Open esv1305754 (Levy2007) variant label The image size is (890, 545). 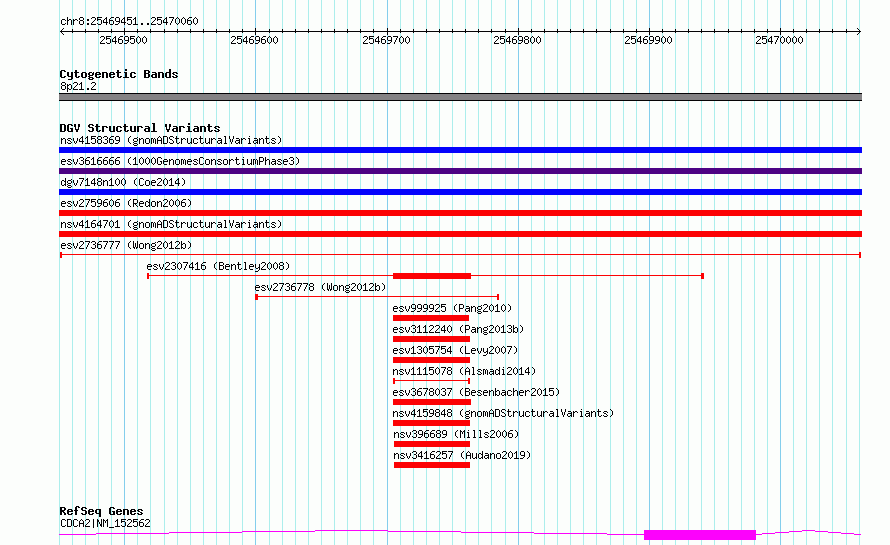point(455,350)
